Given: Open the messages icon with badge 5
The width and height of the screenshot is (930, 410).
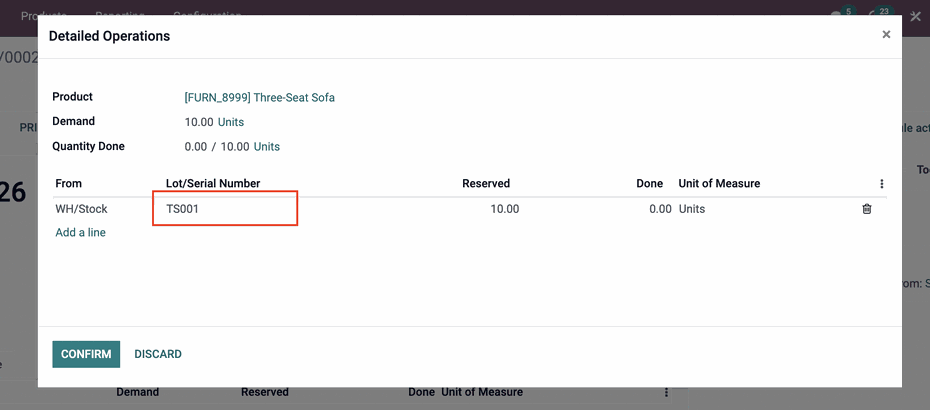Looking at the screenshot, I should pyautogui.click(x=842, y=14).
